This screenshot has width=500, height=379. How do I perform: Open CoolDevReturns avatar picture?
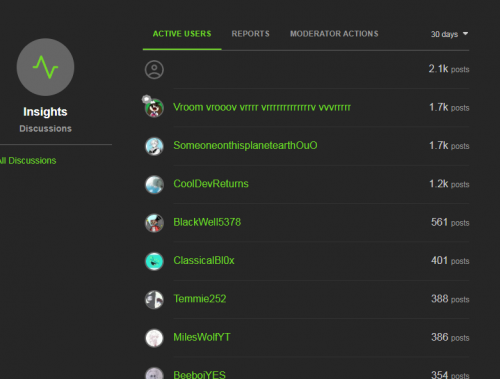pyautogui.click(x=154, y=184)
